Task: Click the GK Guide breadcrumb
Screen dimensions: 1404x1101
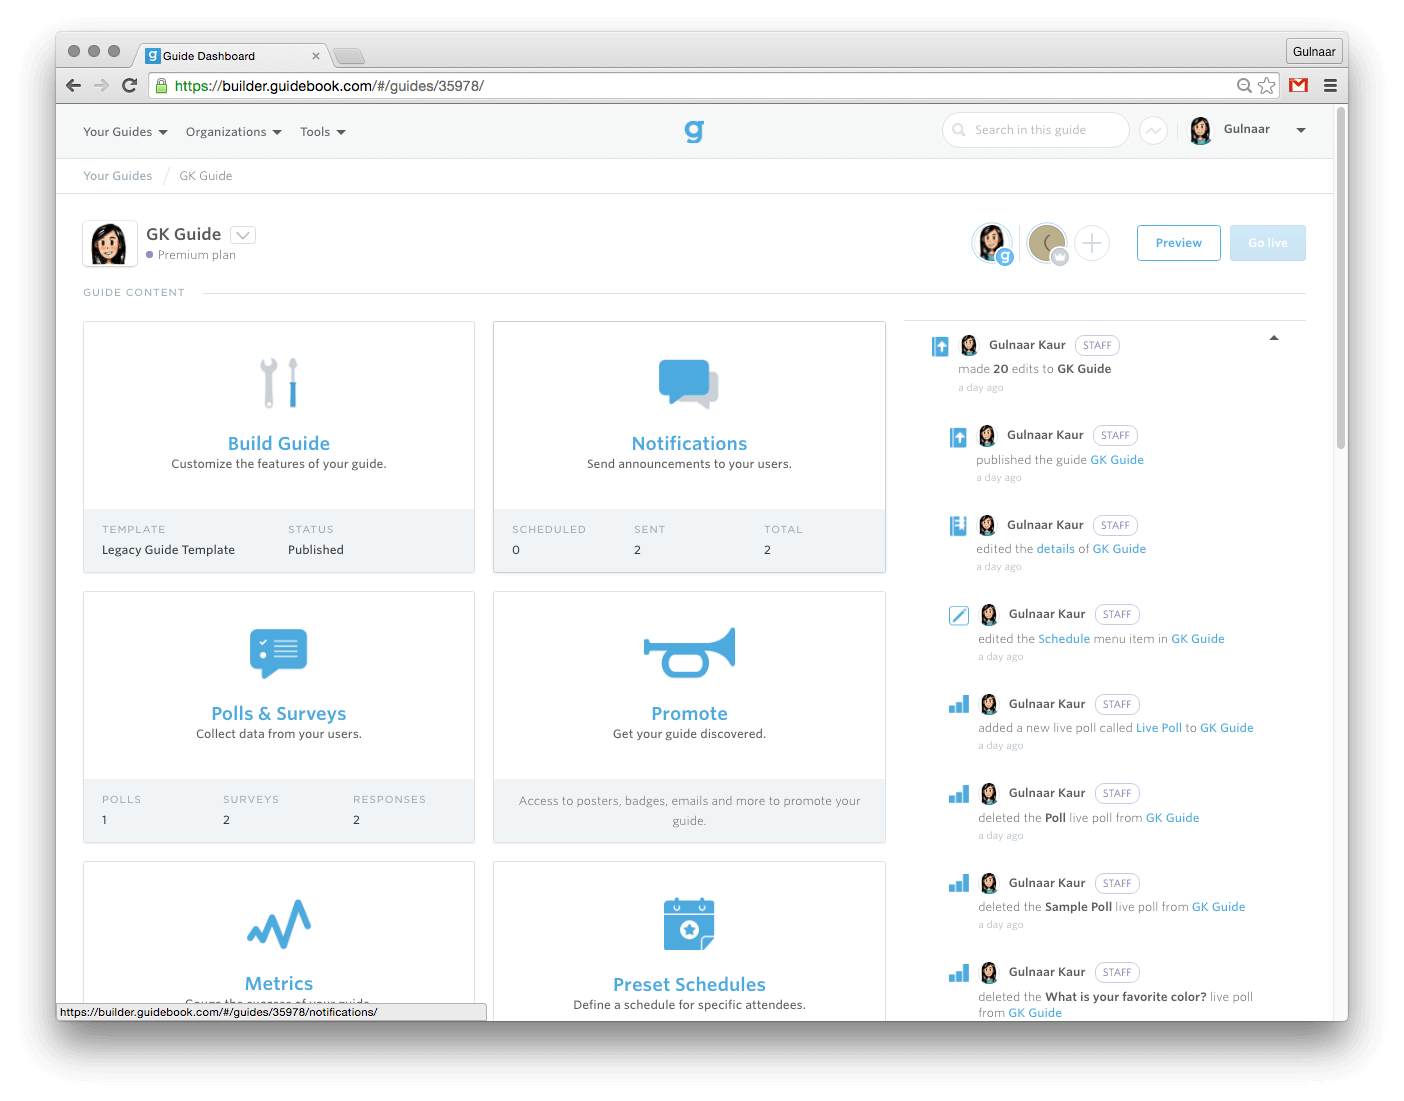Action: point(206,176)
